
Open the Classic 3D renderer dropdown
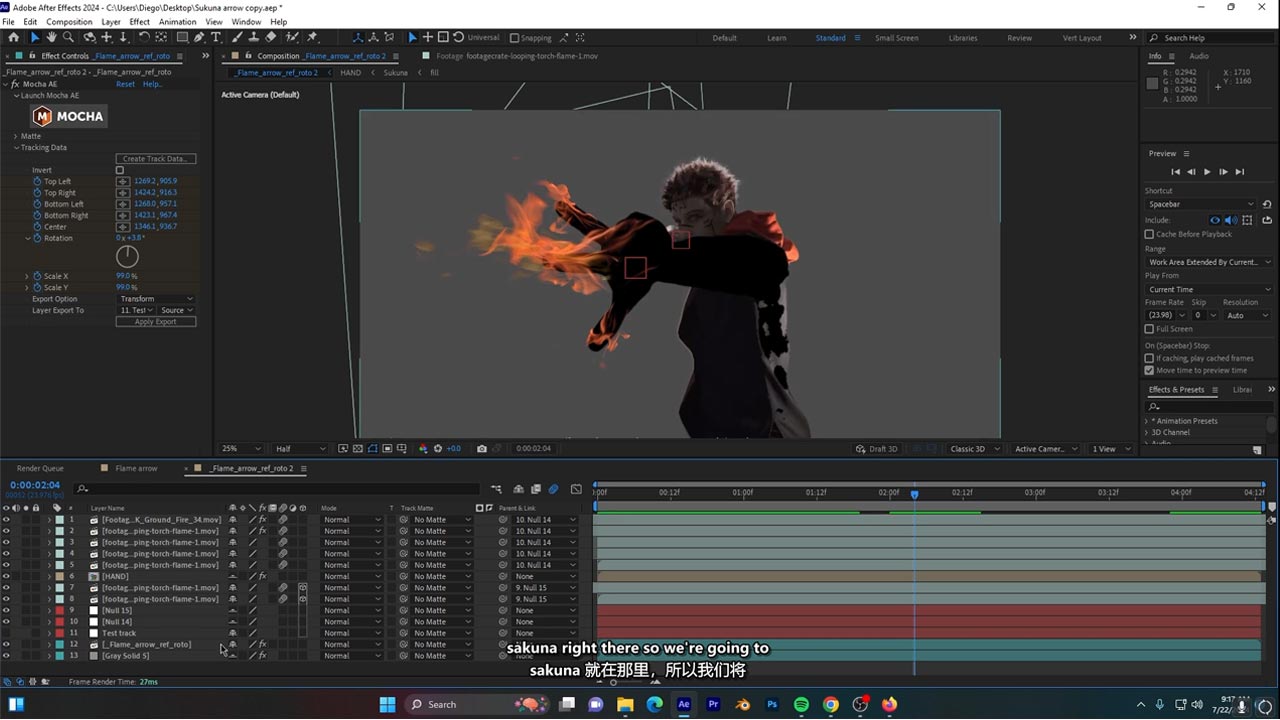click(975, 449)
